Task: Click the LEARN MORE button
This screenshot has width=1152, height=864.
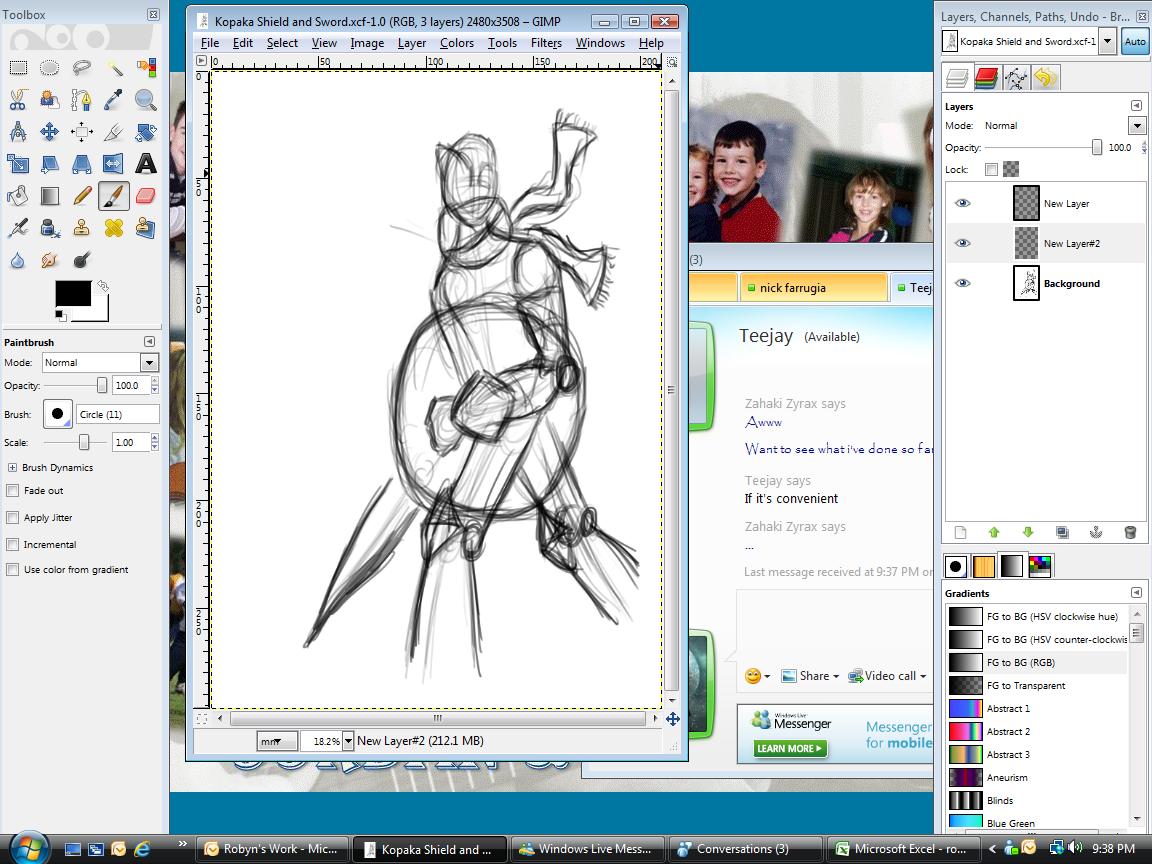Action: (x=788, y=748)
